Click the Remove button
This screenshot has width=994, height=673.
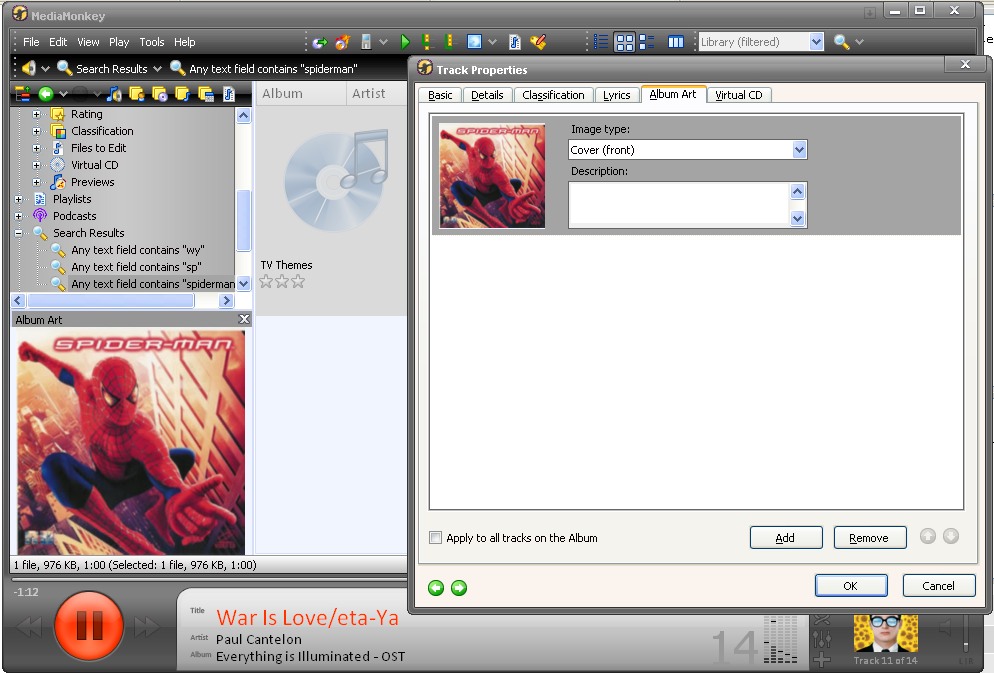click(869, 538)
